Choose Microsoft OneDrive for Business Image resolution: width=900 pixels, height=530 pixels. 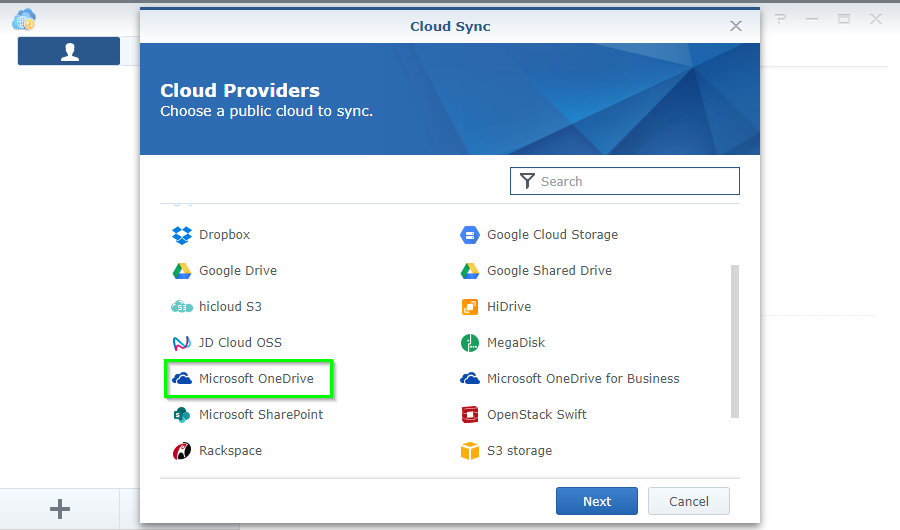(x=582, y=379)
